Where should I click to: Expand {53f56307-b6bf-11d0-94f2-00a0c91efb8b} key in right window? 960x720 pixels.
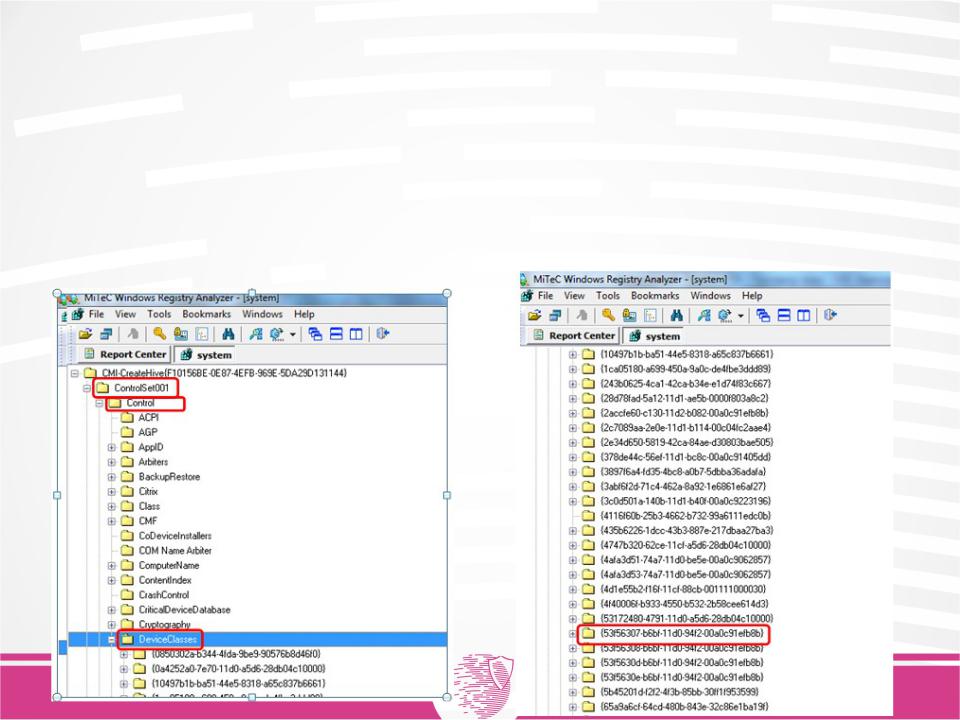pos(572,634)
